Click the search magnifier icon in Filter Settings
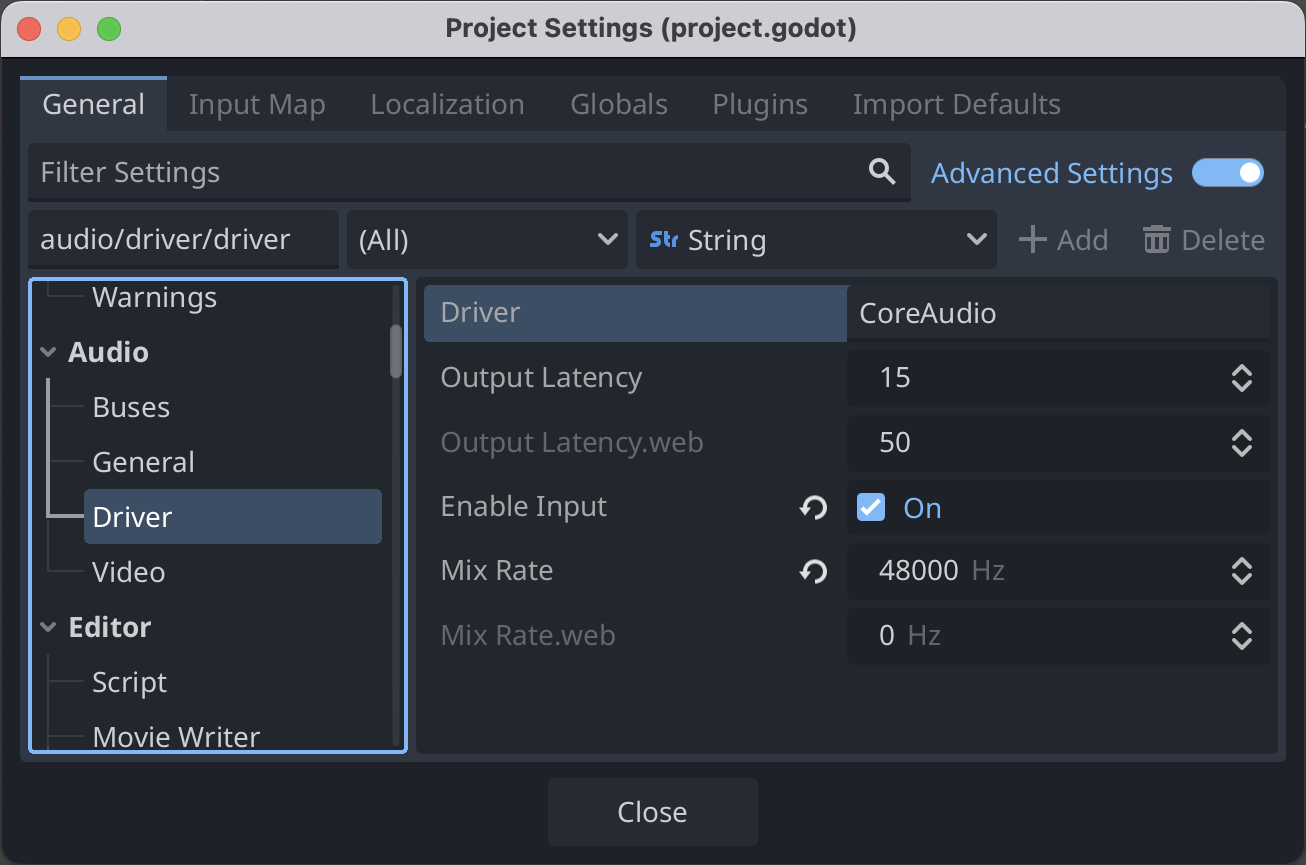The height and width of the screenshot is (865, 1306). point(881,172)
